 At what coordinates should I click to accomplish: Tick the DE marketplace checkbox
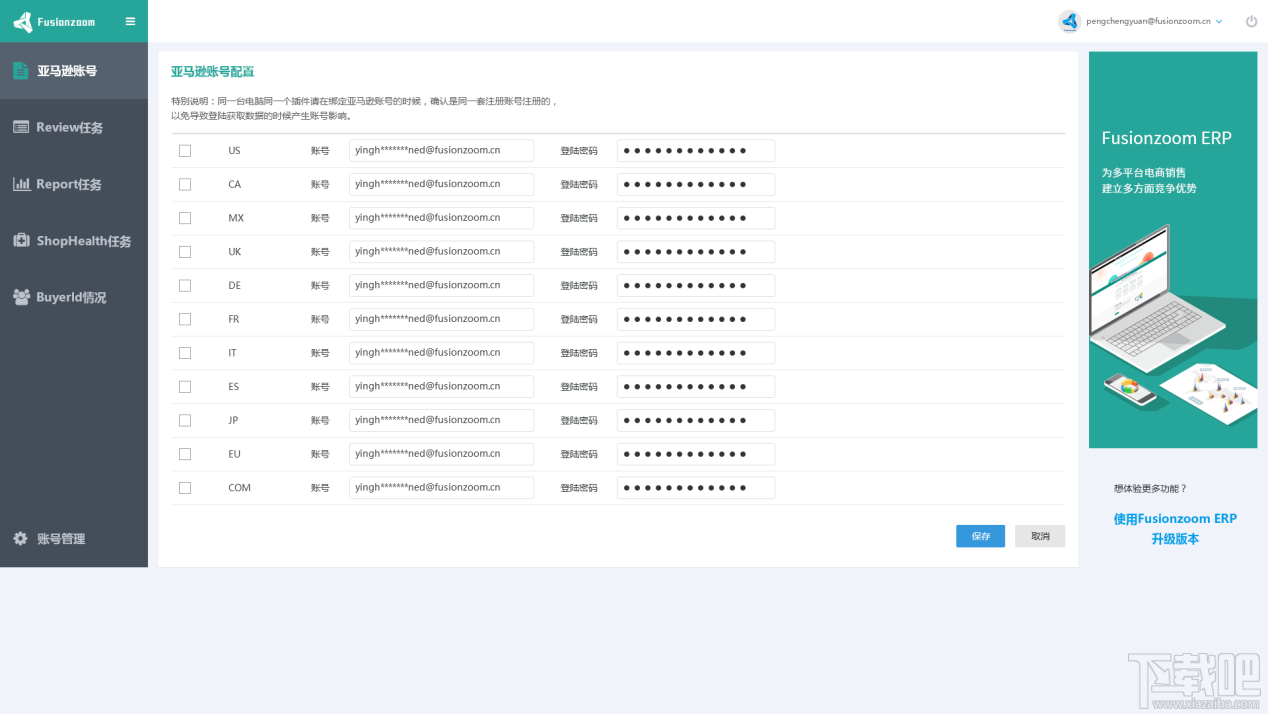[x=185, y=285]
